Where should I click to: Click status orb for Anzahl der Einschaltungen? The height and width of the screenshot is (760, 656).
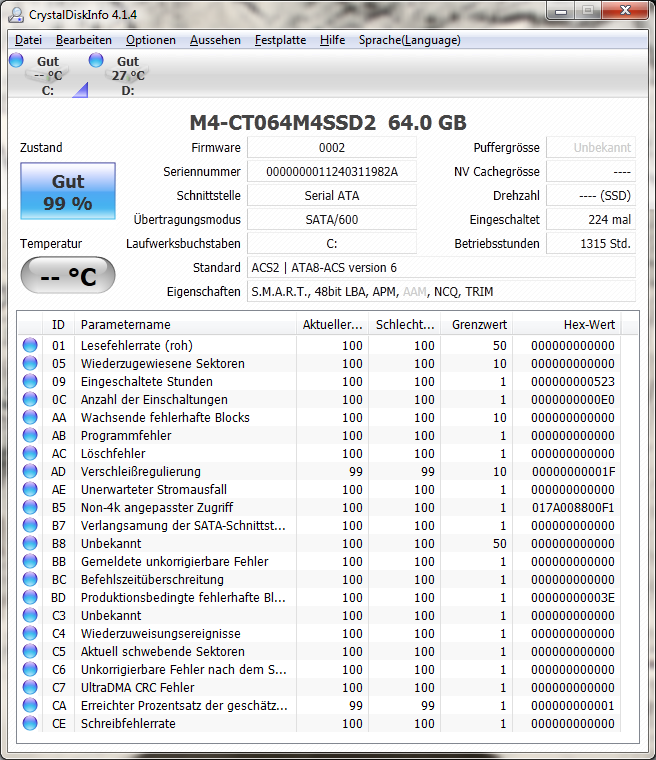[x=30, y=399]
